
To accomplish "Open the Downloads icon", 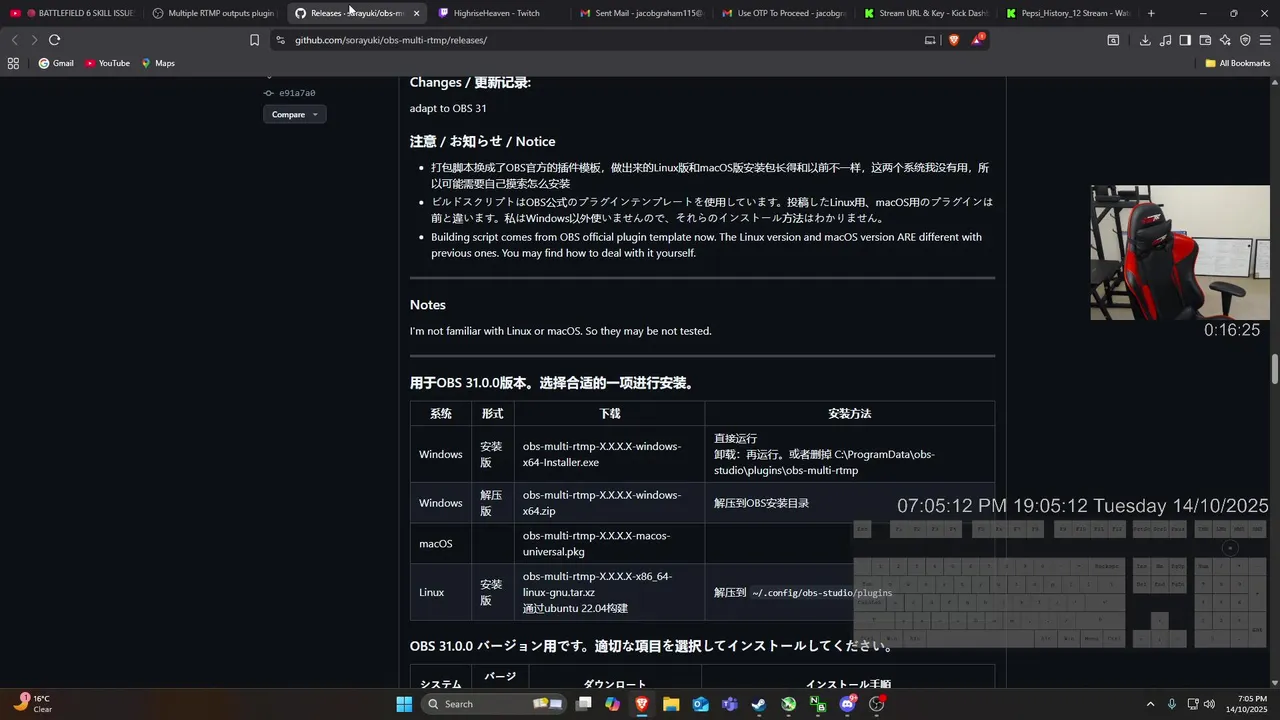I will pos(1145,40).
